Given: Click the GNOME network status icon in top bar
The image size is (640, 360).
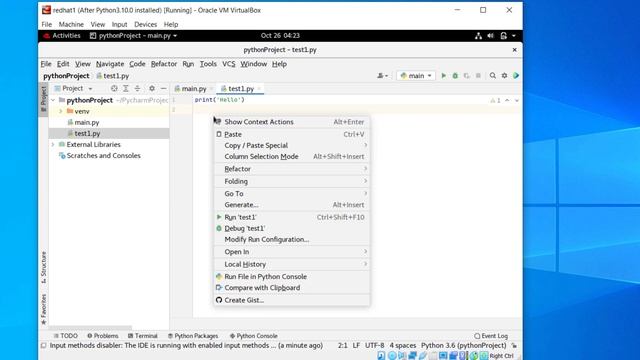Looking at the screenshot, I should coord(478,36).
